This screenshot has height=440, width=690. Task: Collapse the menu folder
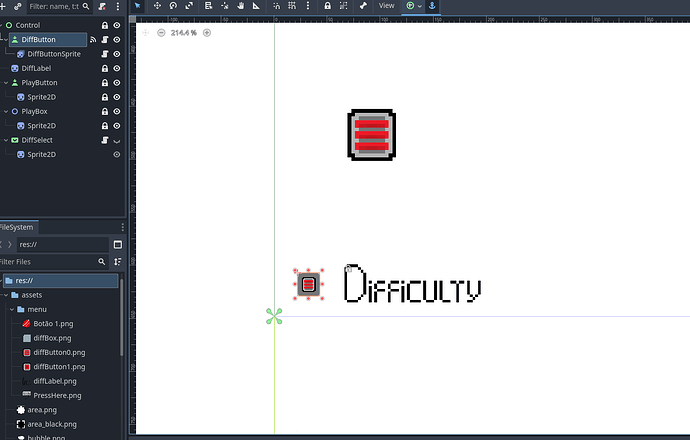point(12,309)
